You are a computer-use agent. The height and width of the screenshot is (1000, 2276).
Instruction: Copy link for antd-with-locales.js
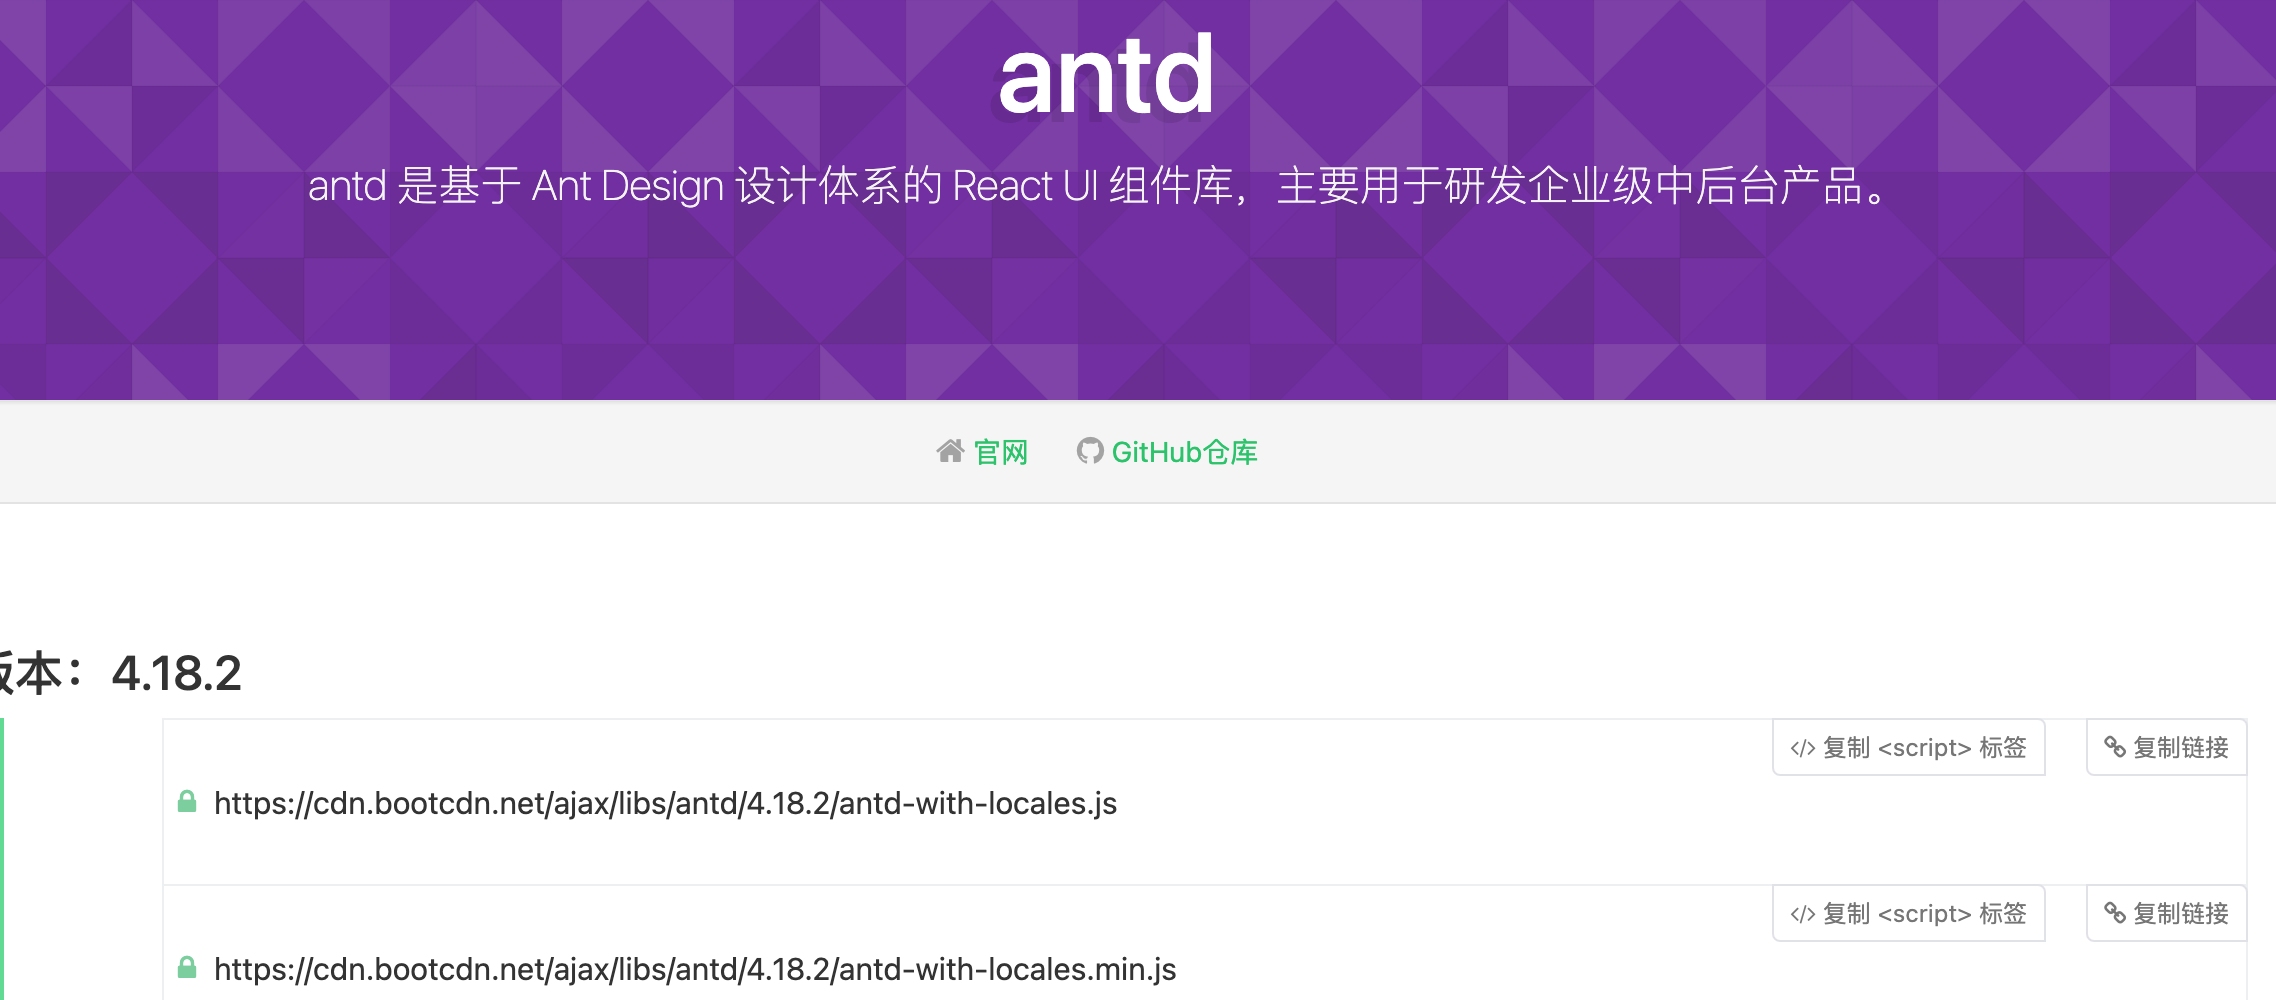point(2167,747)
